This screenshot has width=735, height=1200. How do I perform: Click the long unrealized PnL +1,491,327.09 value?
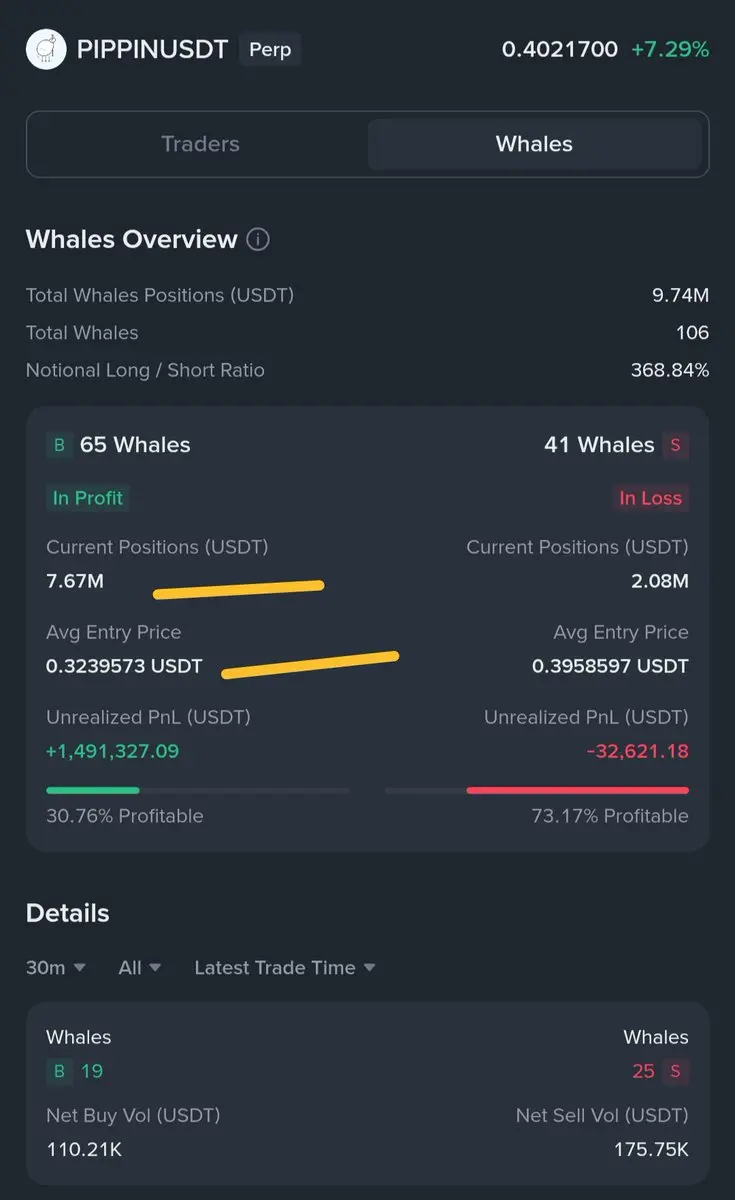pyautogui.click(x=113, y=751)
